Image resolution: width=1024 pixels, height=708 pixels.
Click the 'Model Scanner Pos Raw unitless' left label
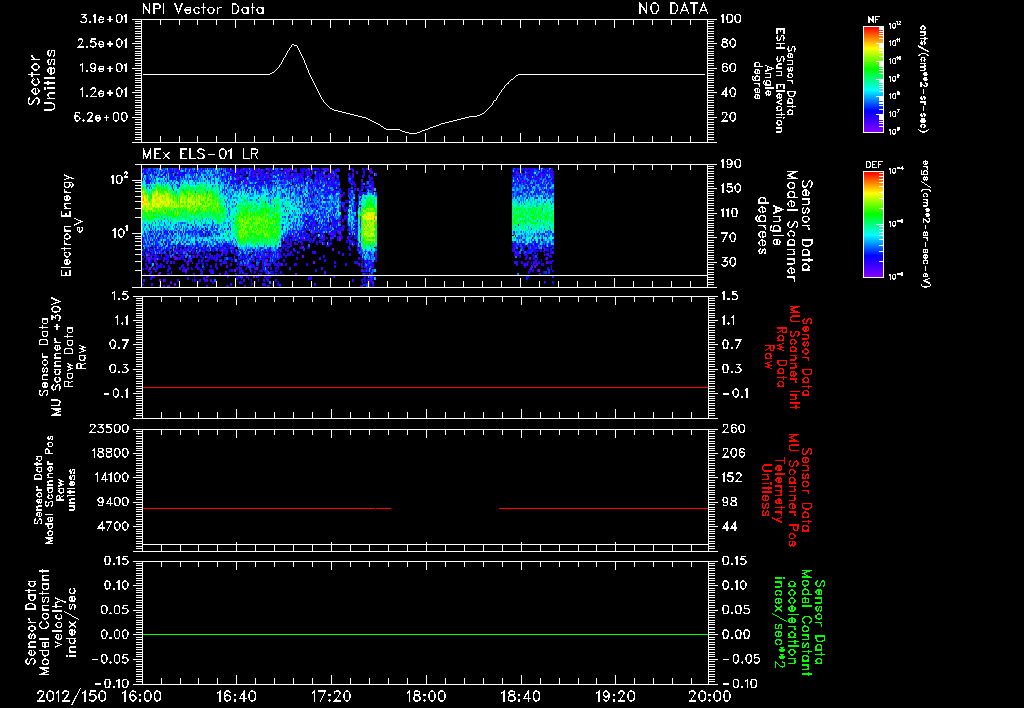coord(56,490)
